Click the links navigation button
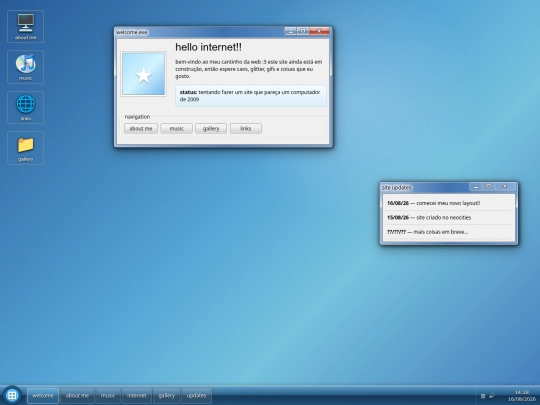540x405 pixels. coord(246,128)
